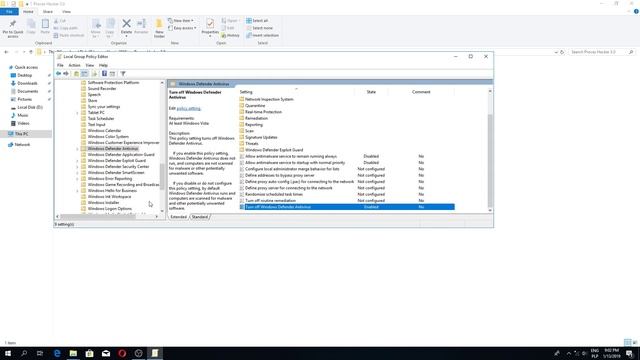Click Up one level icon in policy editor toolbar
640x360 pixels.
(76, 73)
